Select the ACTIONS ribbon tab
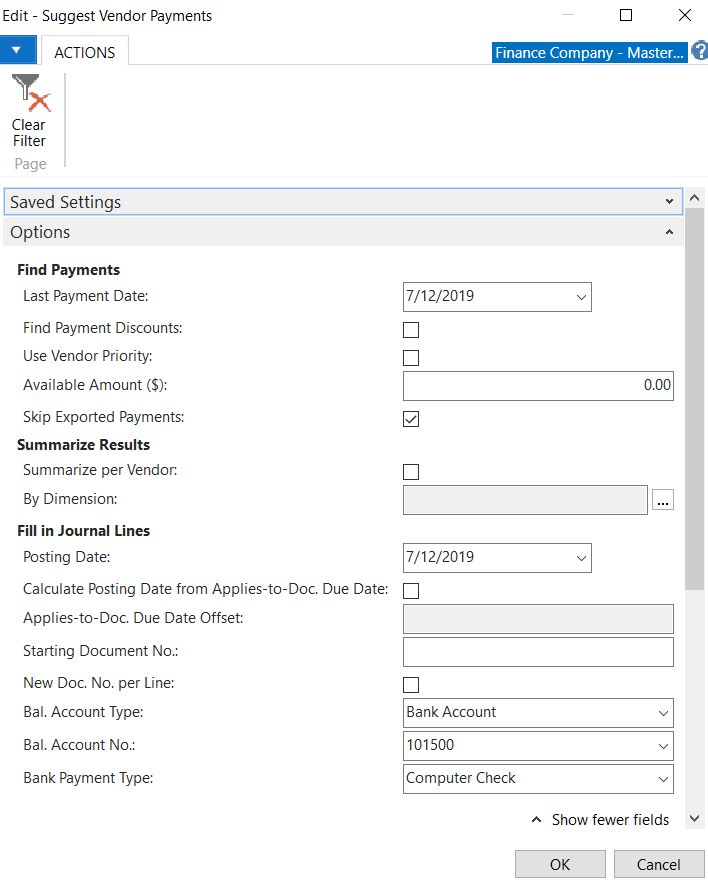Viewport: 708px width, 883px height. coord(84,52)
